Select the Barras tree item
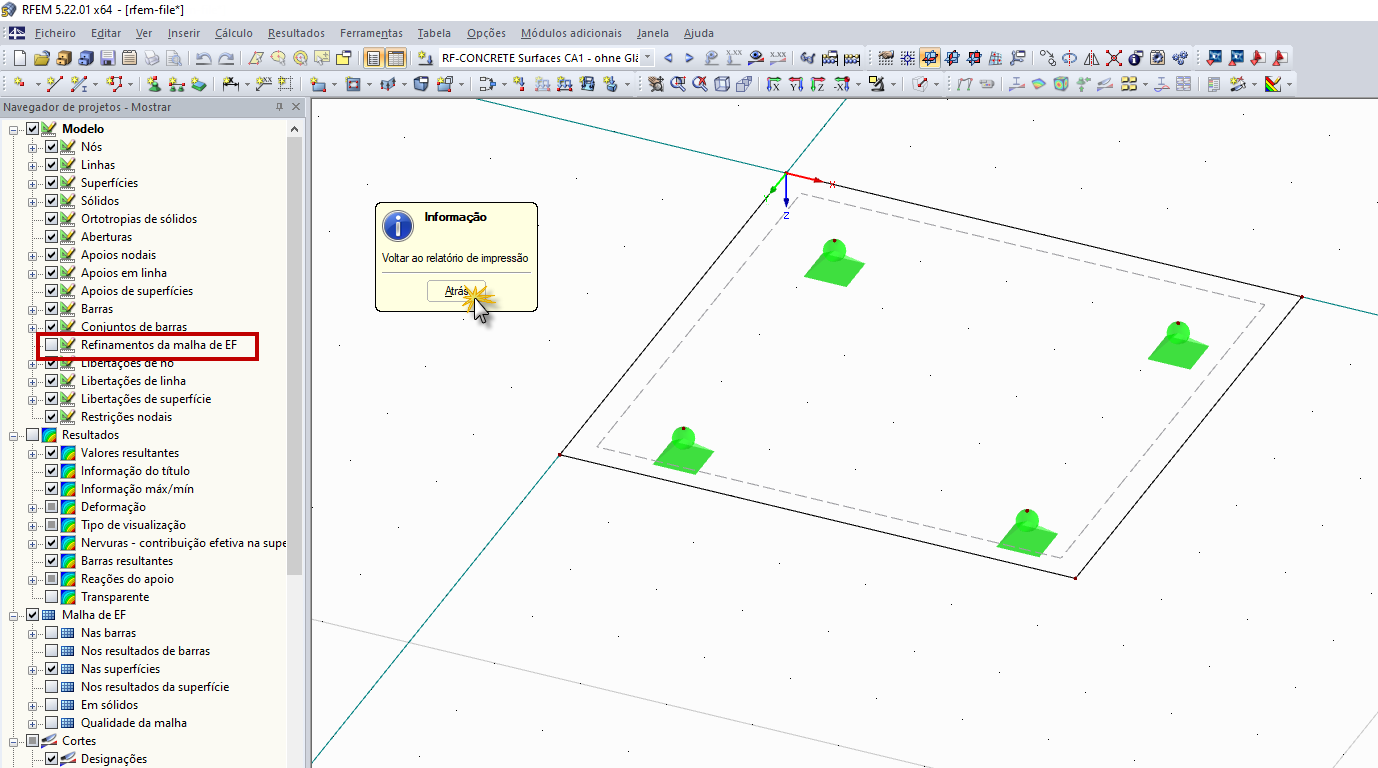The image size is (1378, 768). [97, 309]
